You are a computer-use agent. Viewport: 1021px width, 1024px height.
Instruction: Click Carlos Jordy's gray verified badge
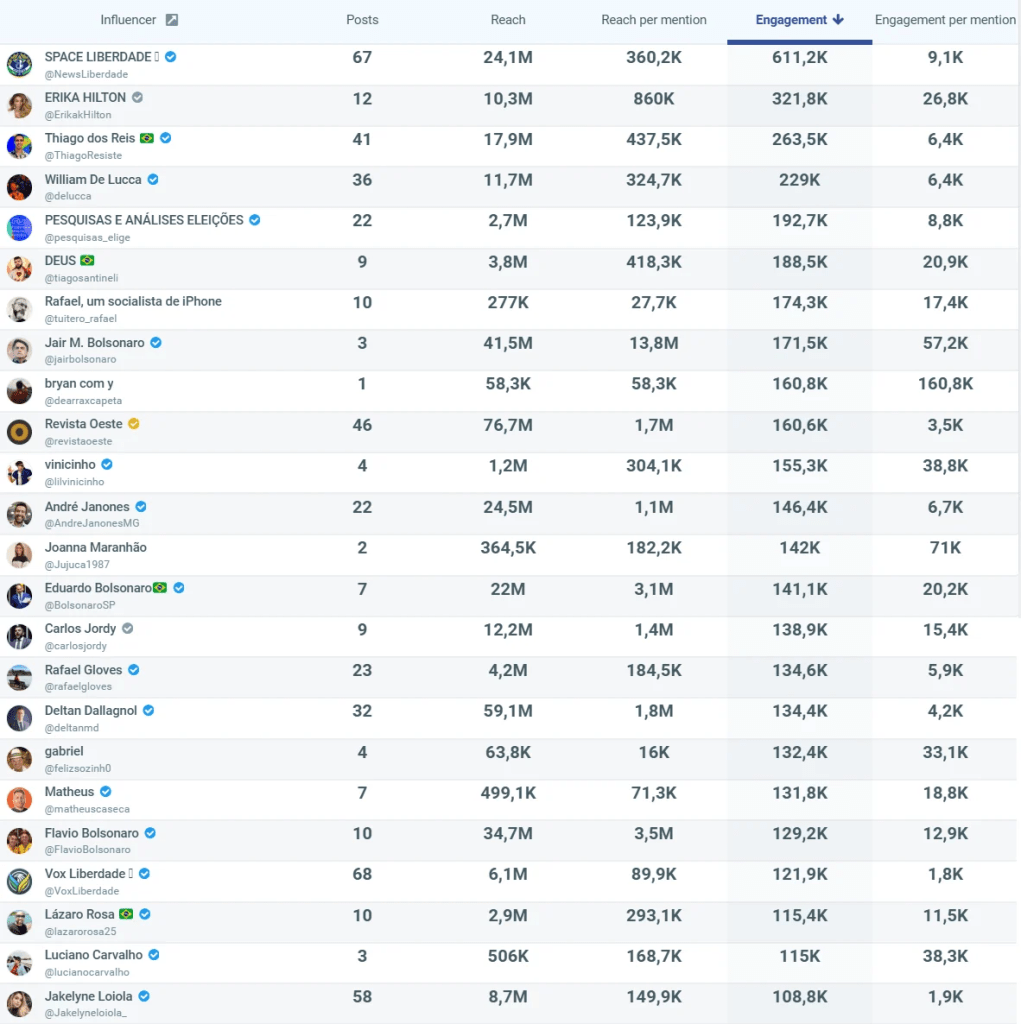point(128,629)
